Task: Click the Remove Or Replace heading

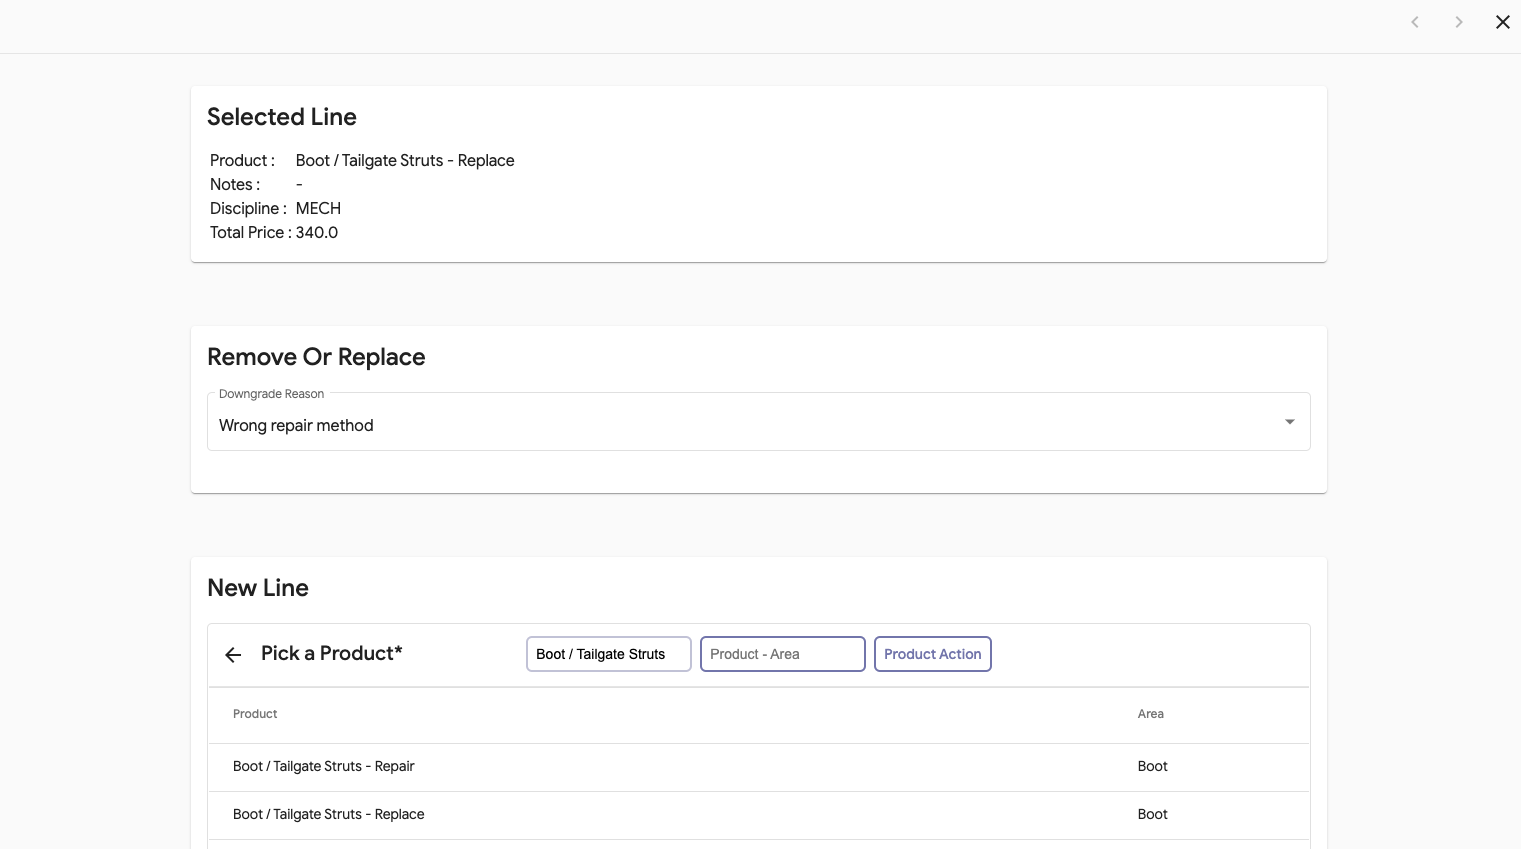Action: tap(316, 357)
